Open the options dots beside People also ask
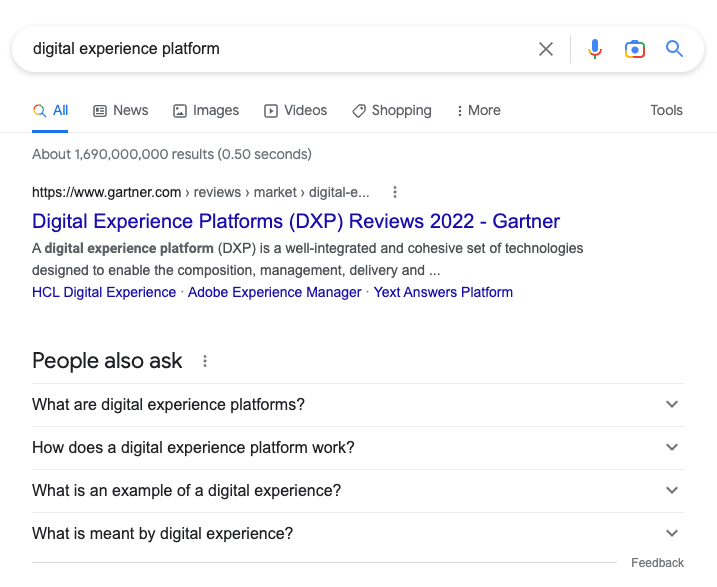The image size is (717, 587). click(205, 361)
